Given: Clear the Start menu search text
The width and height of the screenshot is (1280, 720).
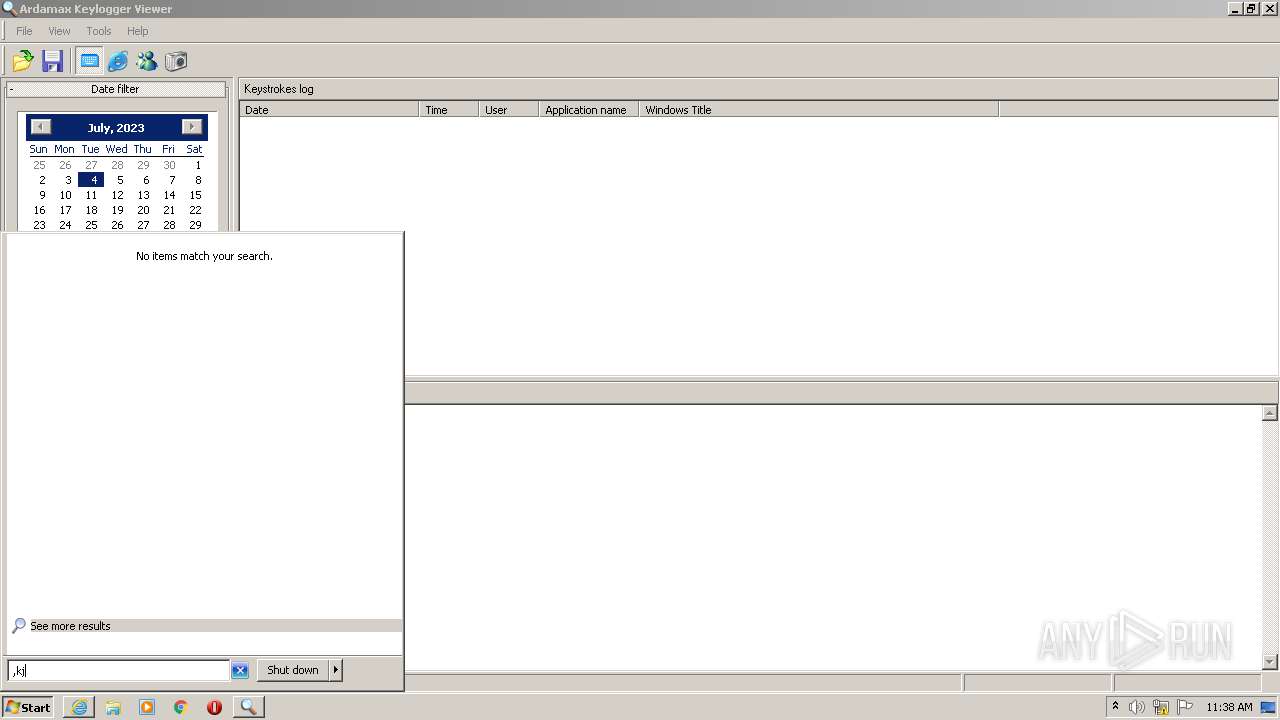Looking at the screenshot, I should 240,670.
